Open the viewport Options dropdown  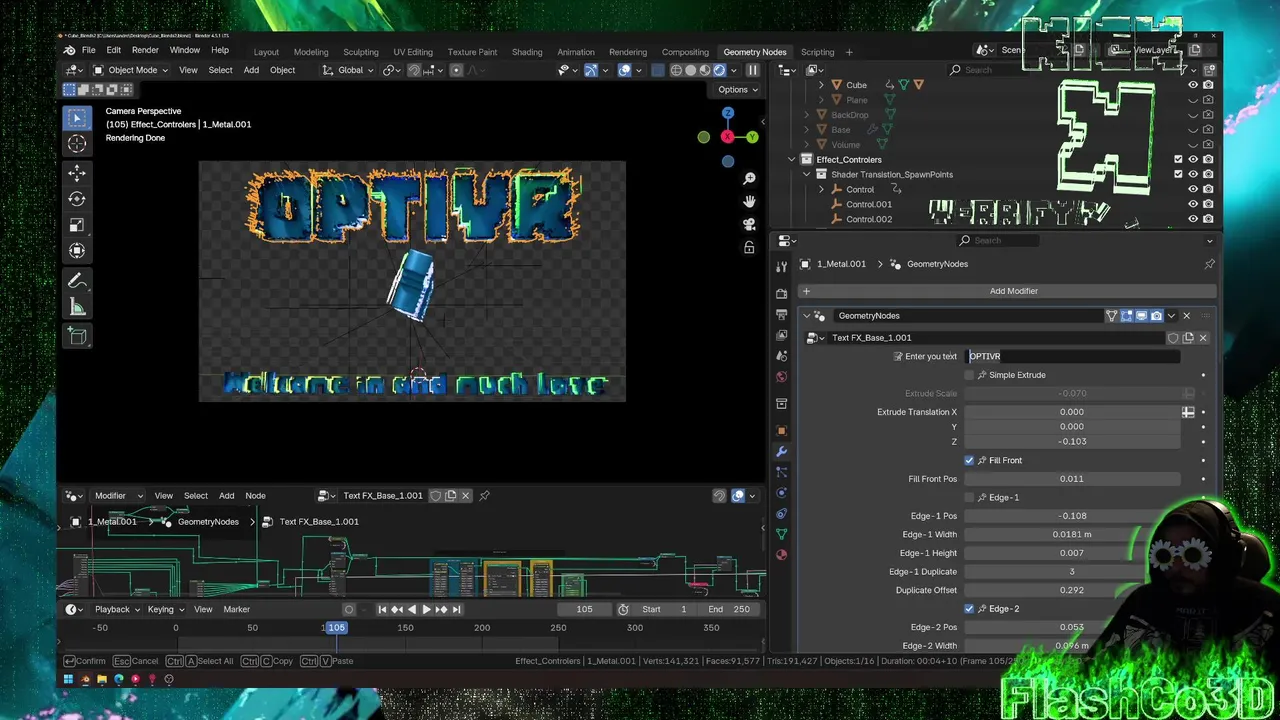(738, 90)
